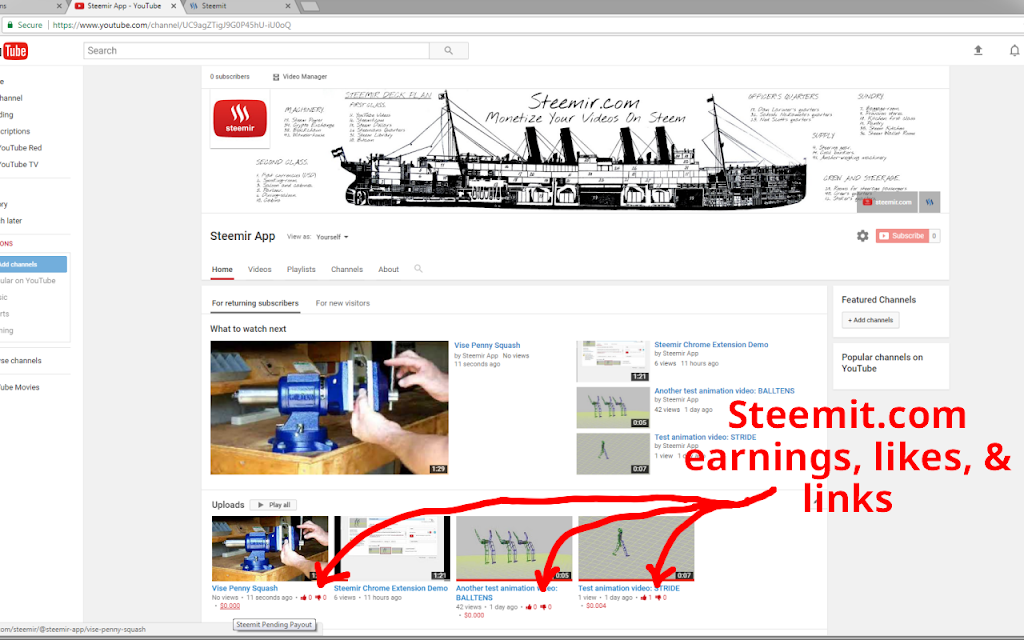Play the large Vise Penny Squash featured video

329,408
